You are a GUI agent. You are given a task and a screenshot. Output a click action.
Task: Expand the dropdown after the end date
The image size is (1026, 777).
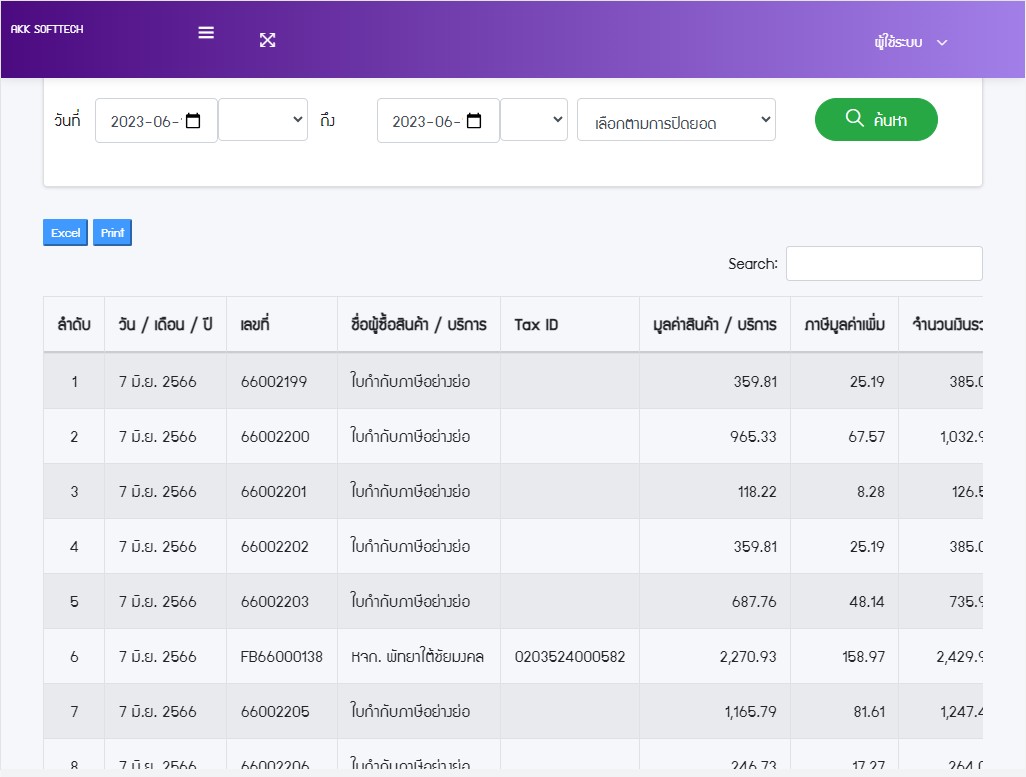[x=534, y=119]
